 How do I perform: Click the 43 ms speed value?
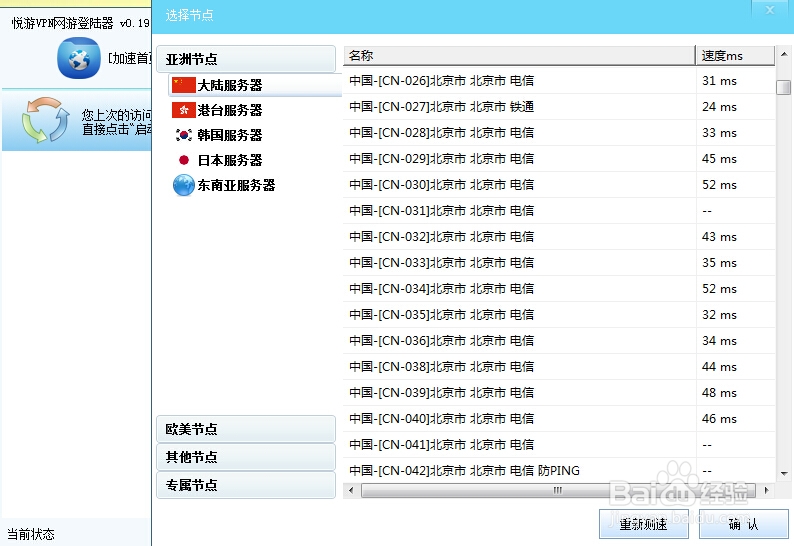[719, 237]
